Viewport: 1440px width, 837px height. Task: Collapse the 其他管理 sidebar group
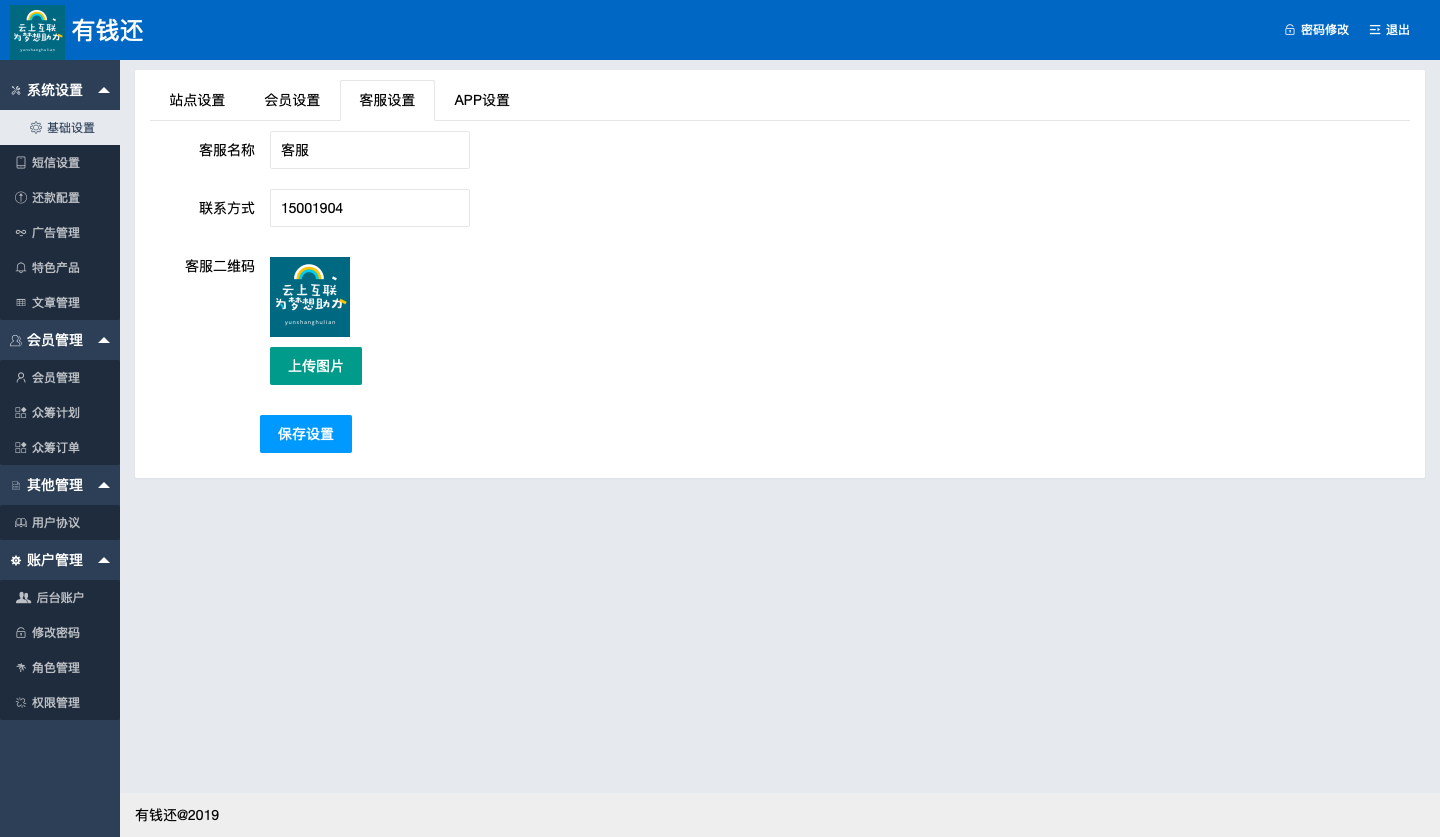[x=103, y=485]
